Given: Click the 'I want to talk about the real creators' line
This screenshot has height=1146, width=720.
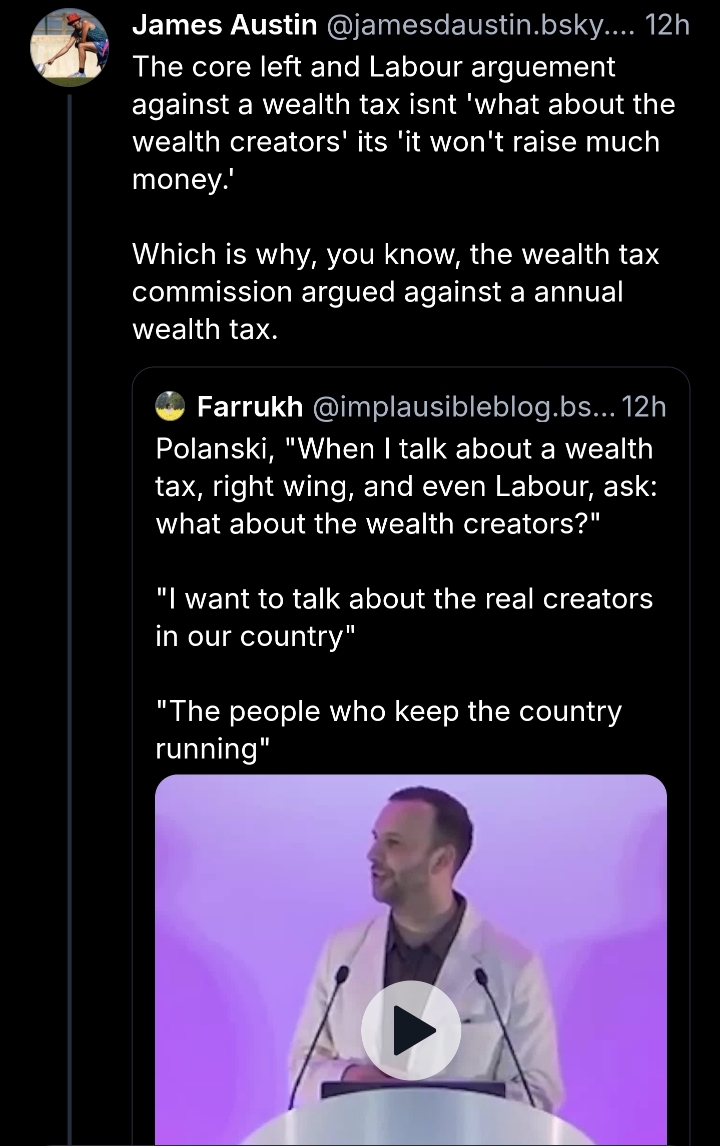Looking at the screenshot, I should point(404,617).
